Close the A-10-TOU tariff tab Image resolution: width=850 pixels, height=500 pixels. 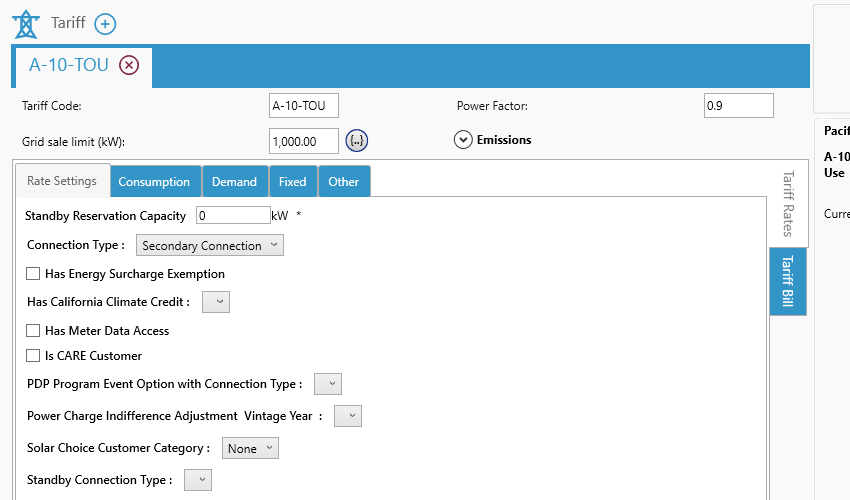click(x=129, y=66)
